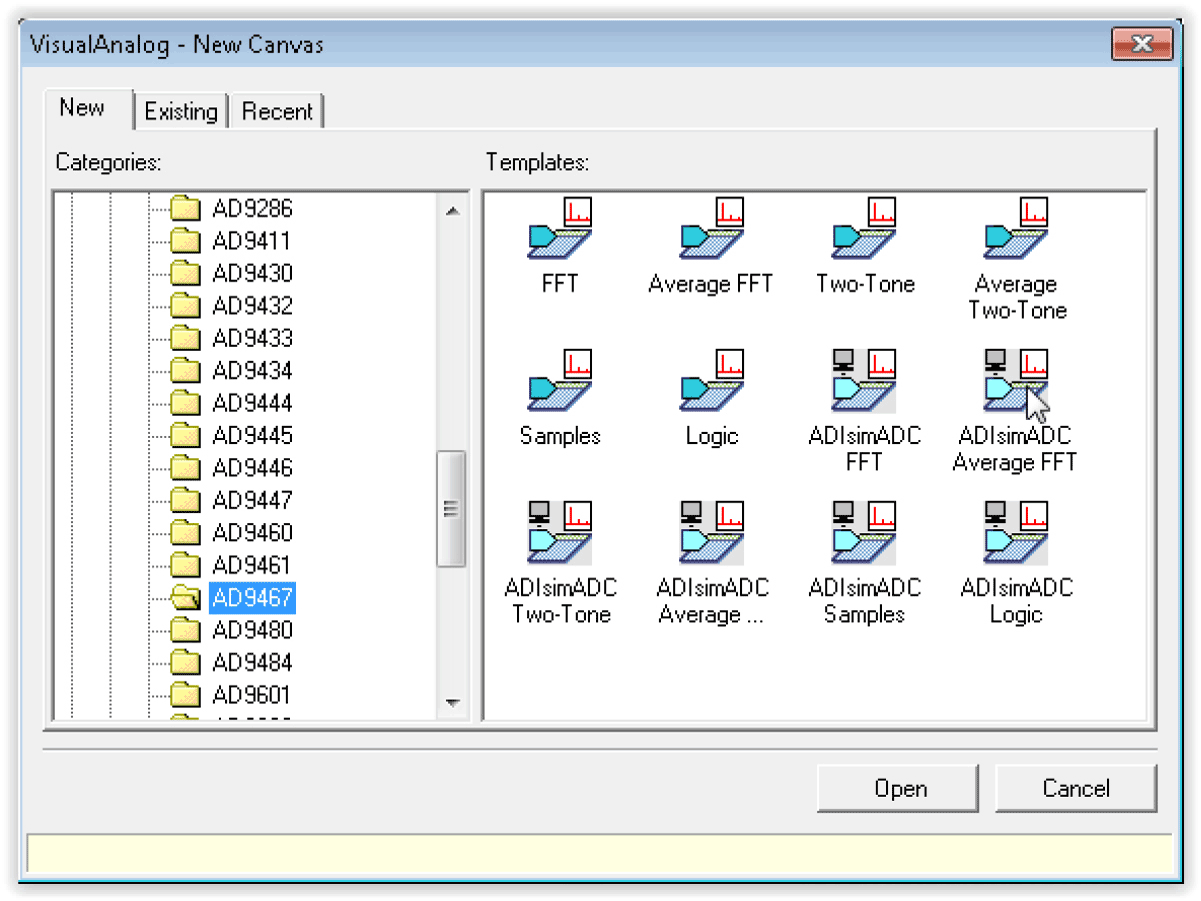1201x901 pixels.
Task: Switch to the Existing tab
Action: pyautogui.click(x=181, y=111)
